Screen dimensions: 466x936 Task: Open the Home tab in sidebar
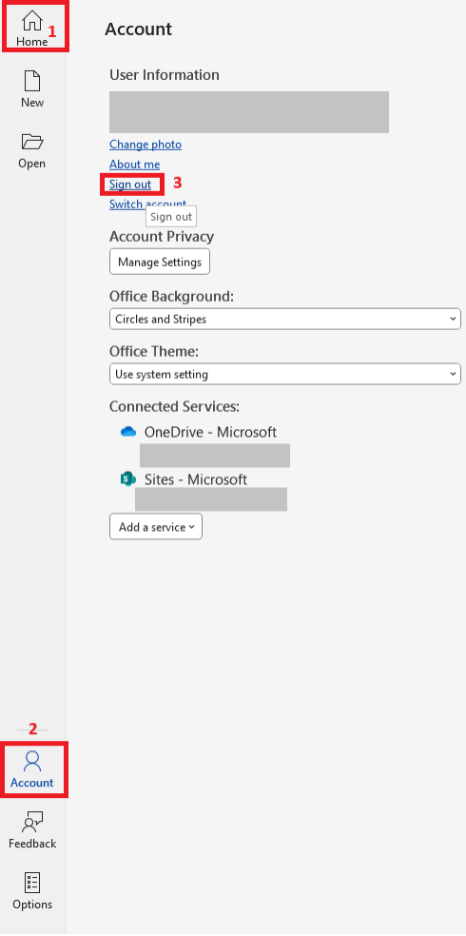click(32, 27)
